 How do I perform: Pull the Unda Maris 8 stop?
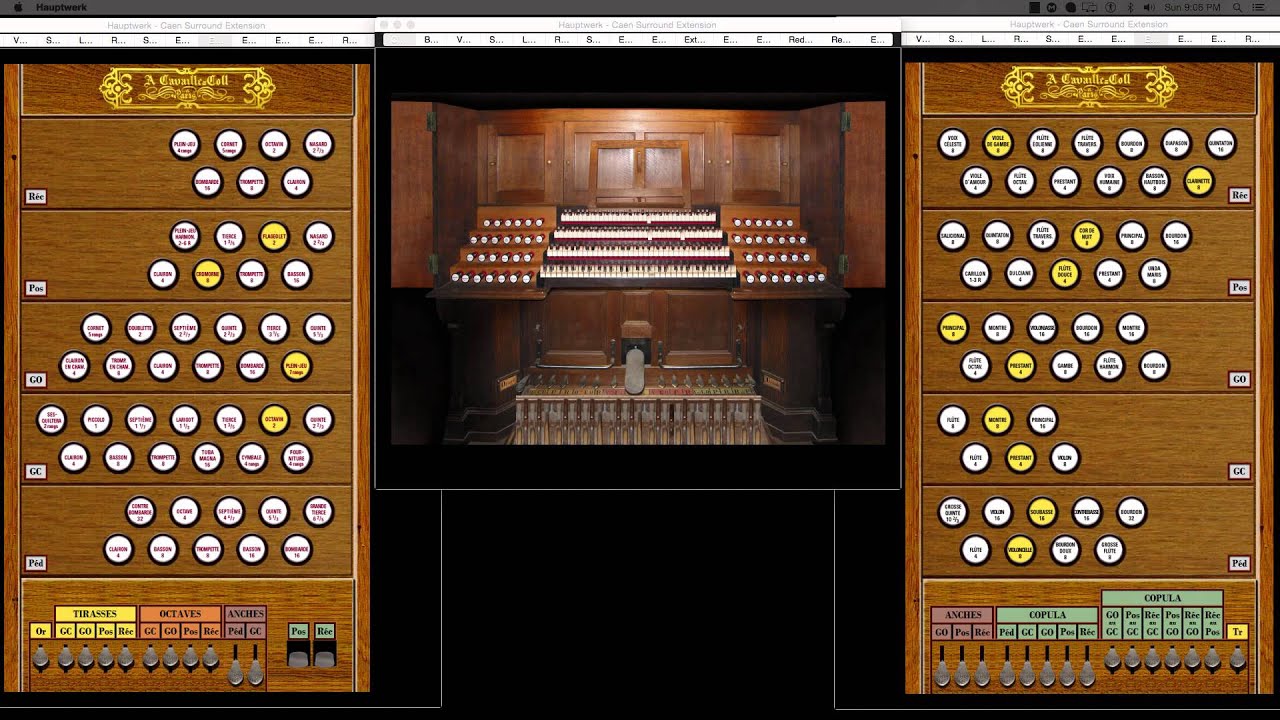1154,274
